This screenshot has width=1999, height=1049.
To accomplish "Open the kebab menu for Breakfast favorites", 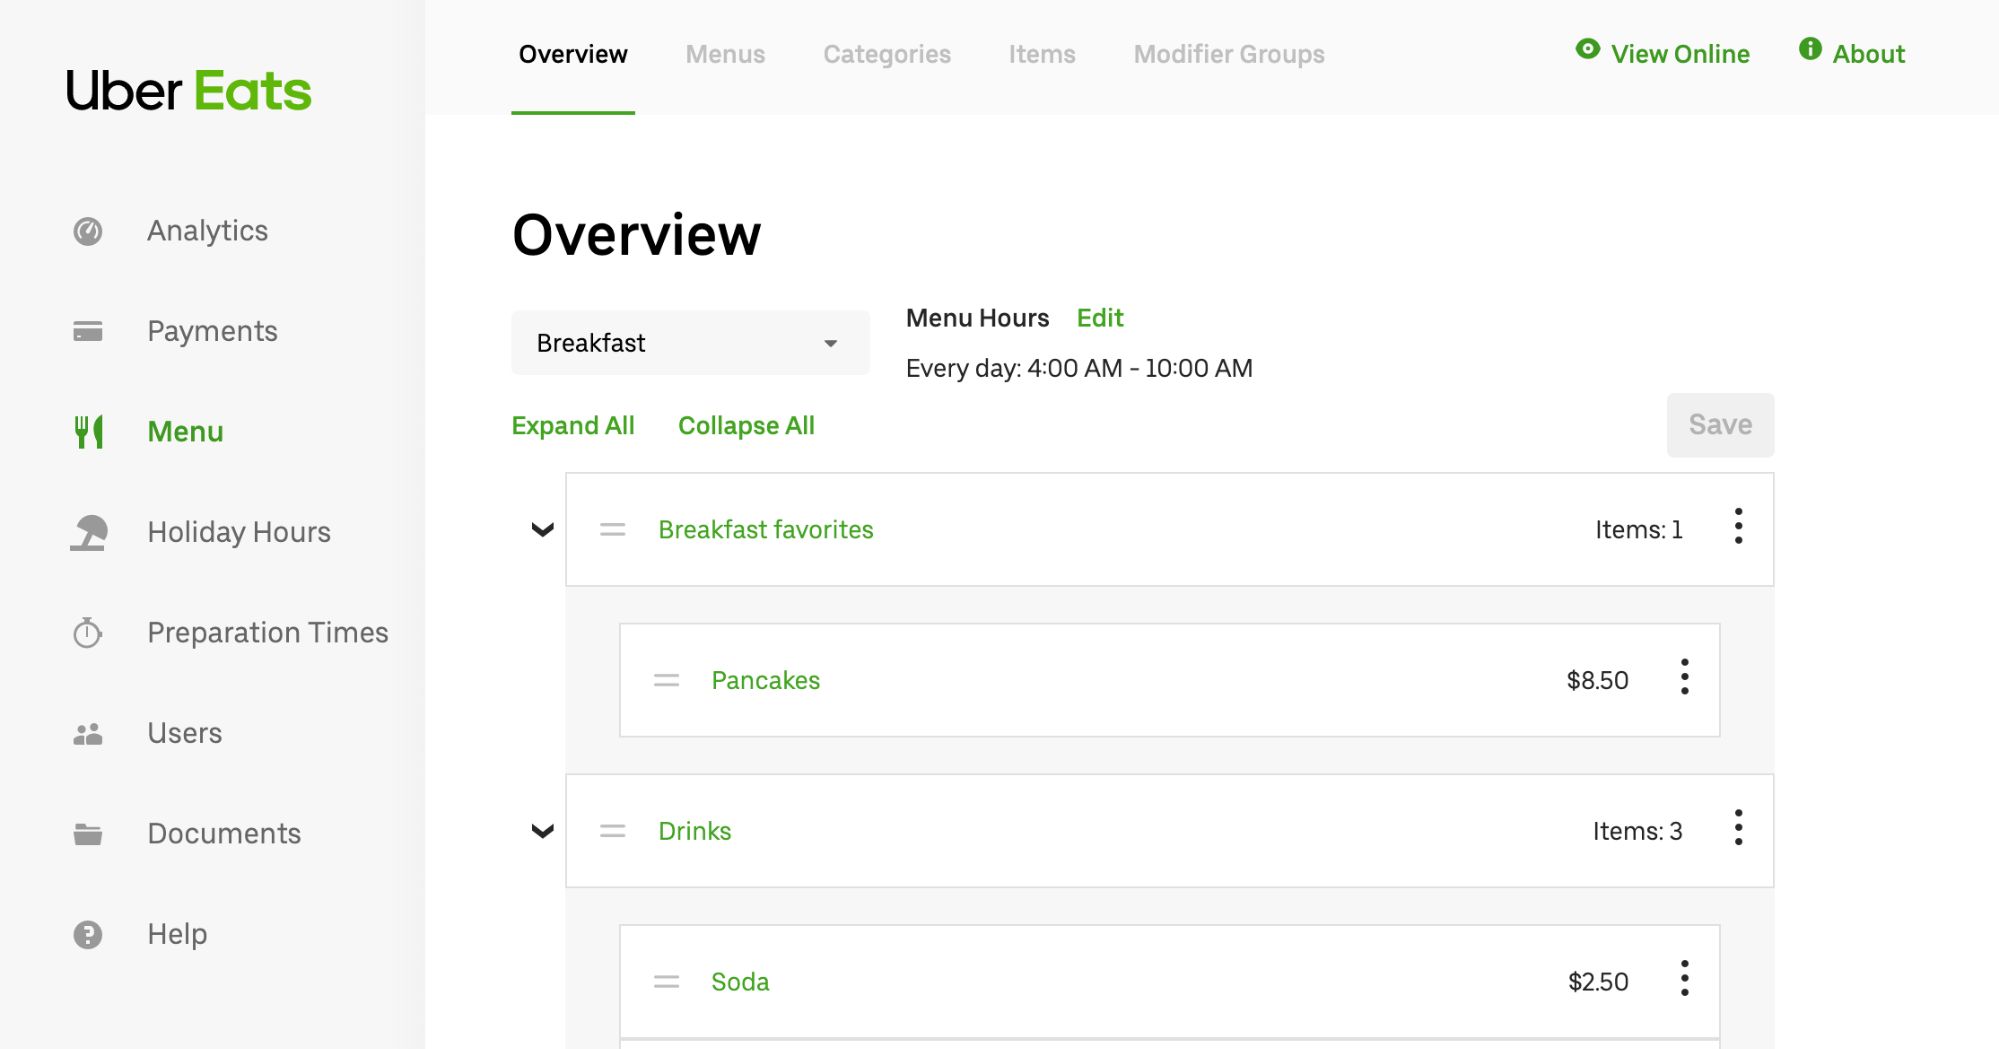I will click(1738, 528).
